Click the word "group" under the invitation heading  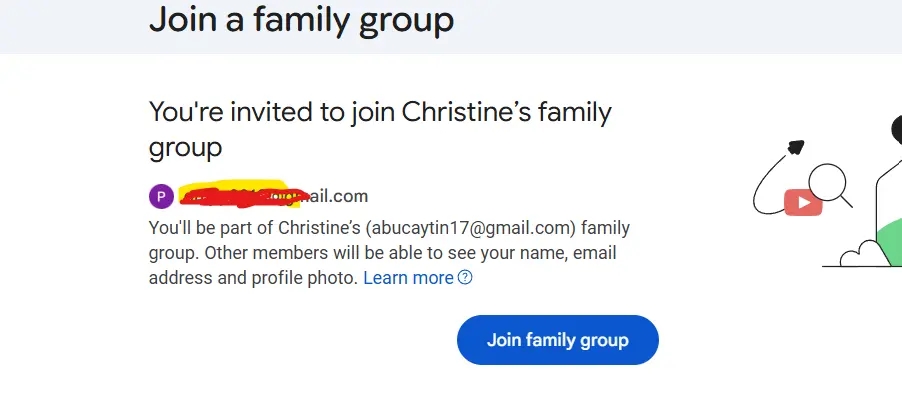pyautogui.click(x=185, y=148)
